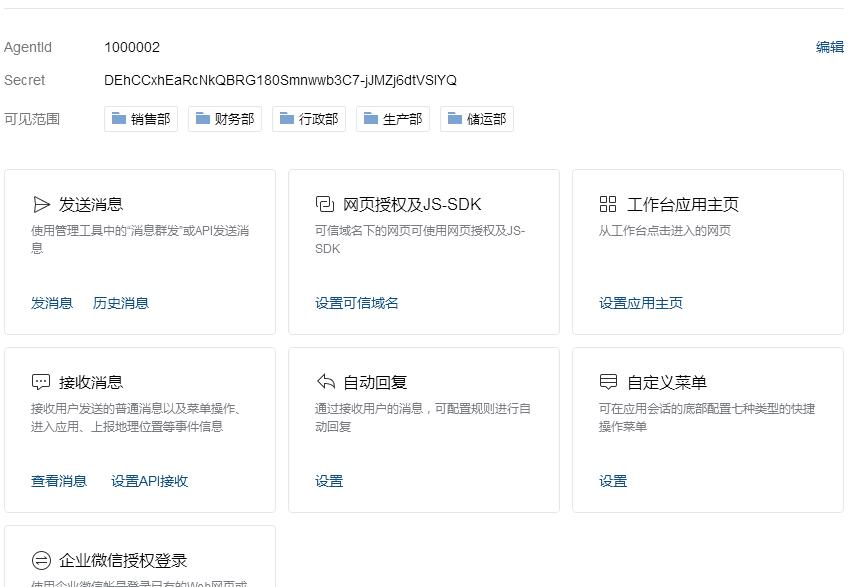853x587 pixels.
Task: Open the 历史消息 link
Action: (120, 303)
